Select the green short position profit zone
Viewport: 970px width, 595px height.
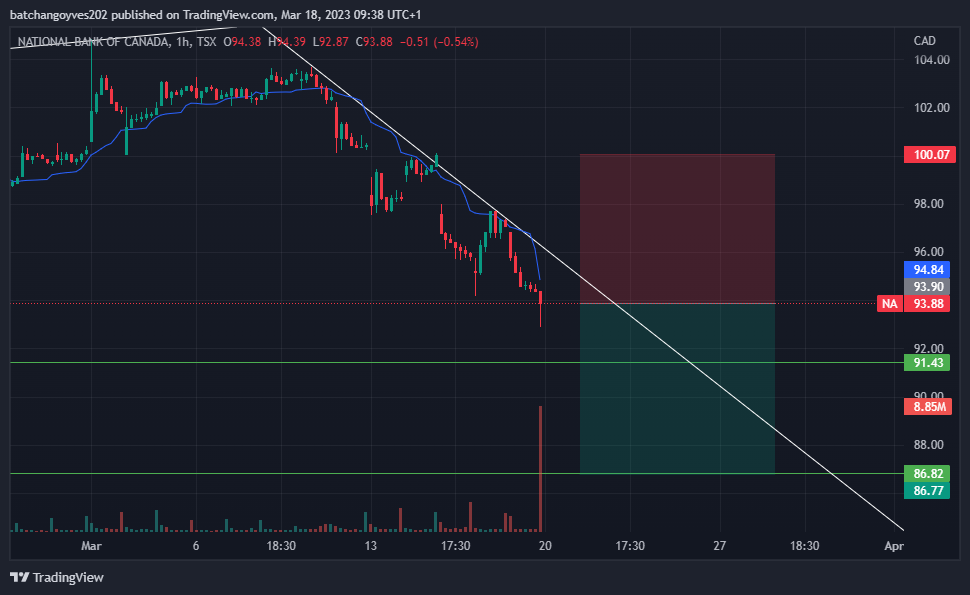(x=677, y=388)
